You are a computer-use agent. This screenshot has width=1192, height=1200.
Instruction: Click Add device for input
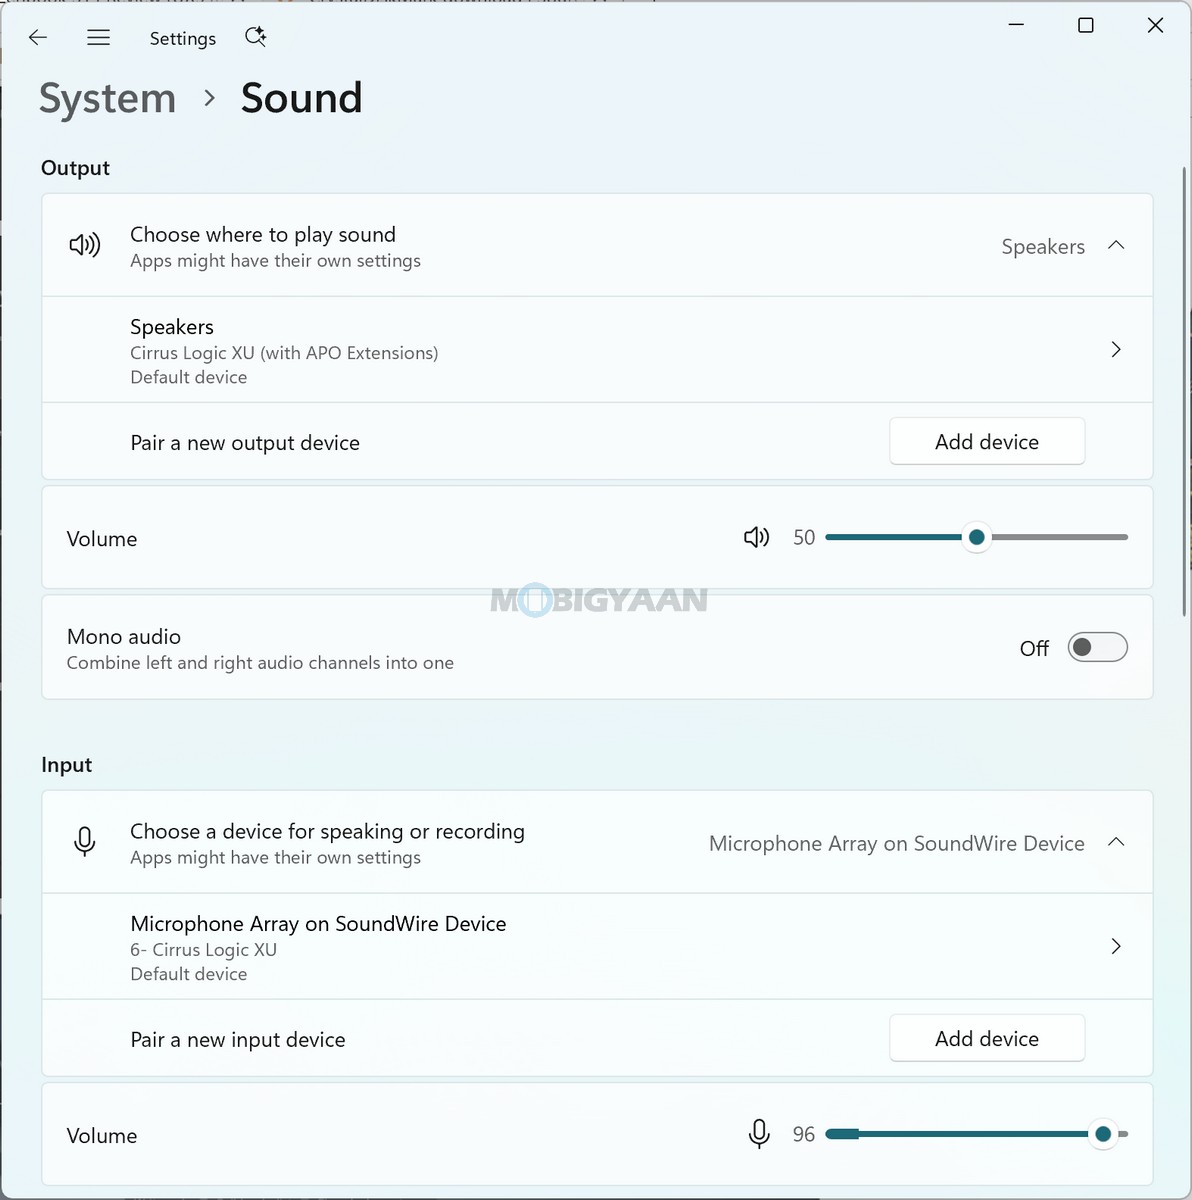[x=987, y=1039]
